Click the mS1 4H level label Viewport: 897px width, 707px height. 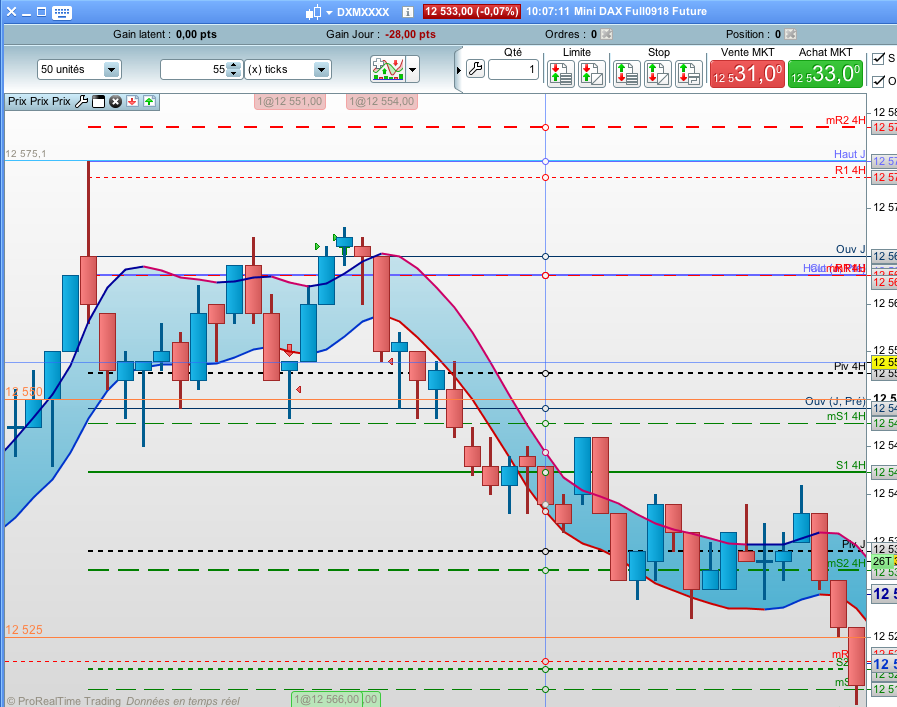tap(846, 416)
